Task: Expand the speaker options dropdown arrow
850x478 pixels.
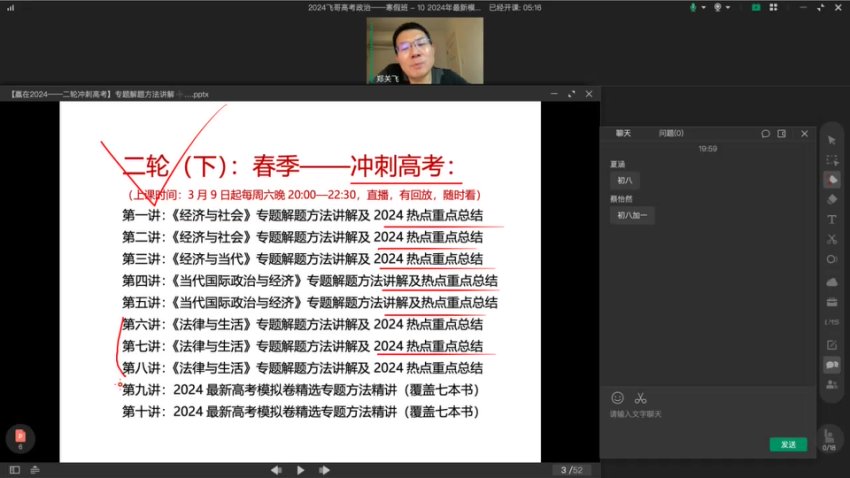Action: [x=728, y=7]
